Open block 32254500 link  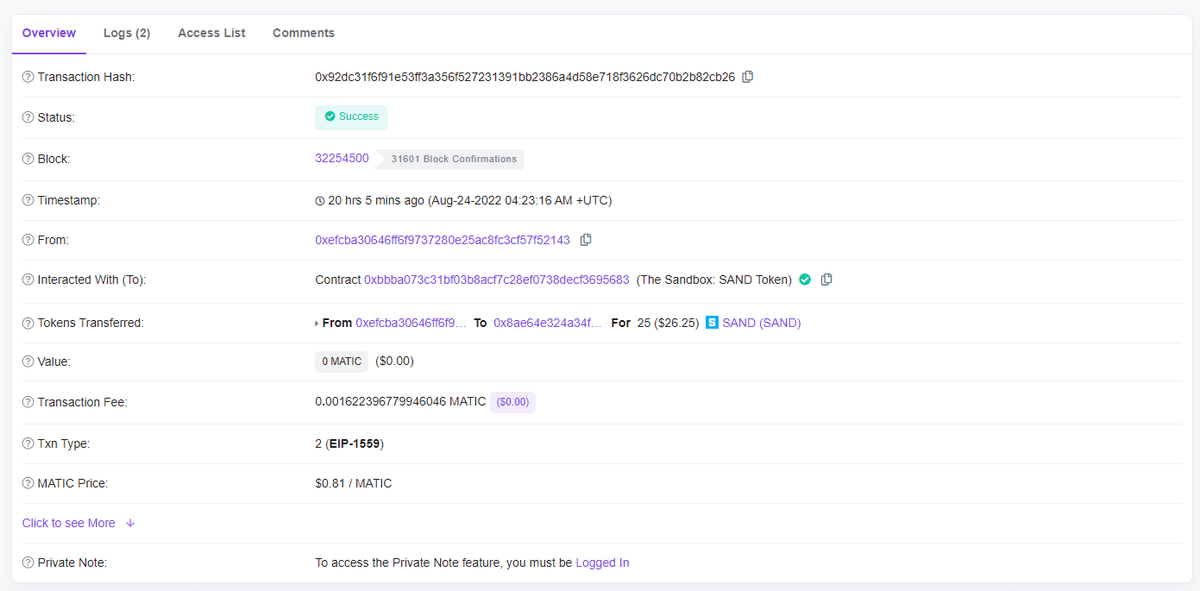342,158
